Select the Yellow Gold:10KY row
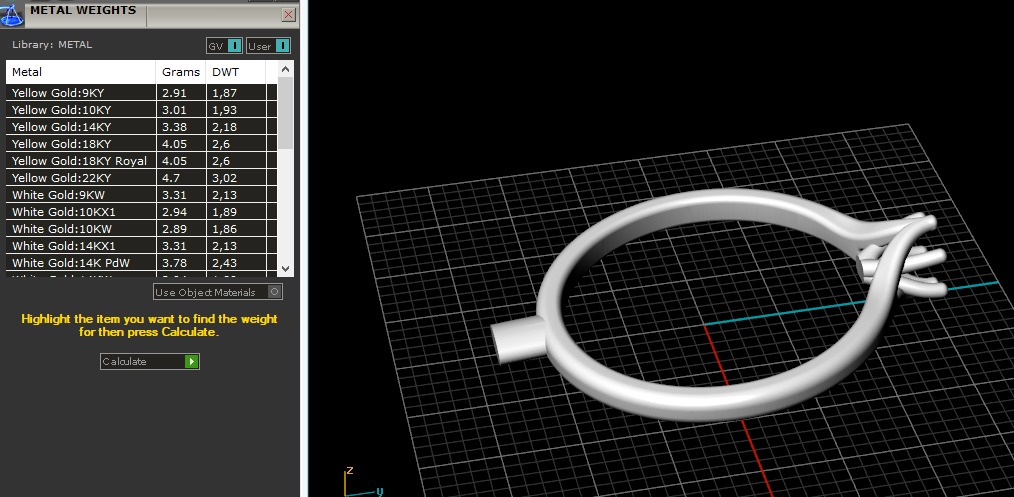This screenshot has height=497, width=1014. pyautogui.click(x=142, y=110)
